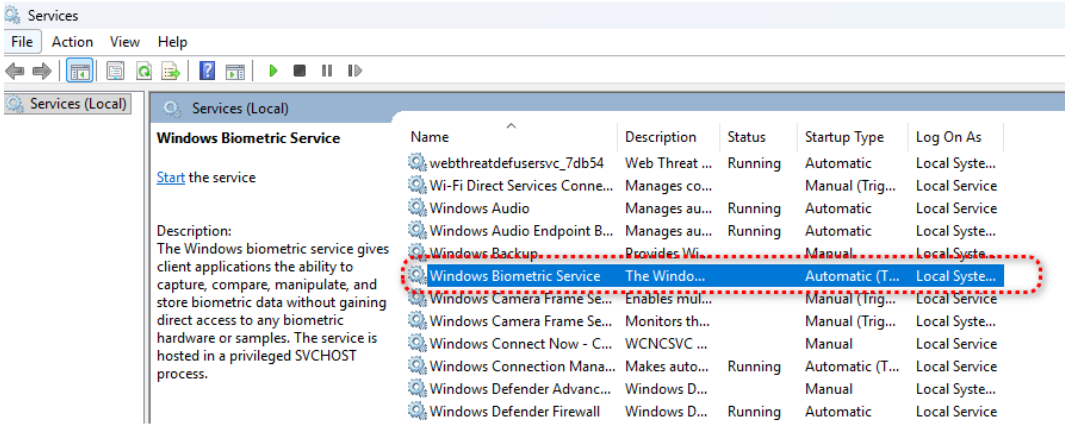Go forward using the toolbar Forward arrow
The height and width of the screenshot is (432, 1065).
click(x=42, y=71)
